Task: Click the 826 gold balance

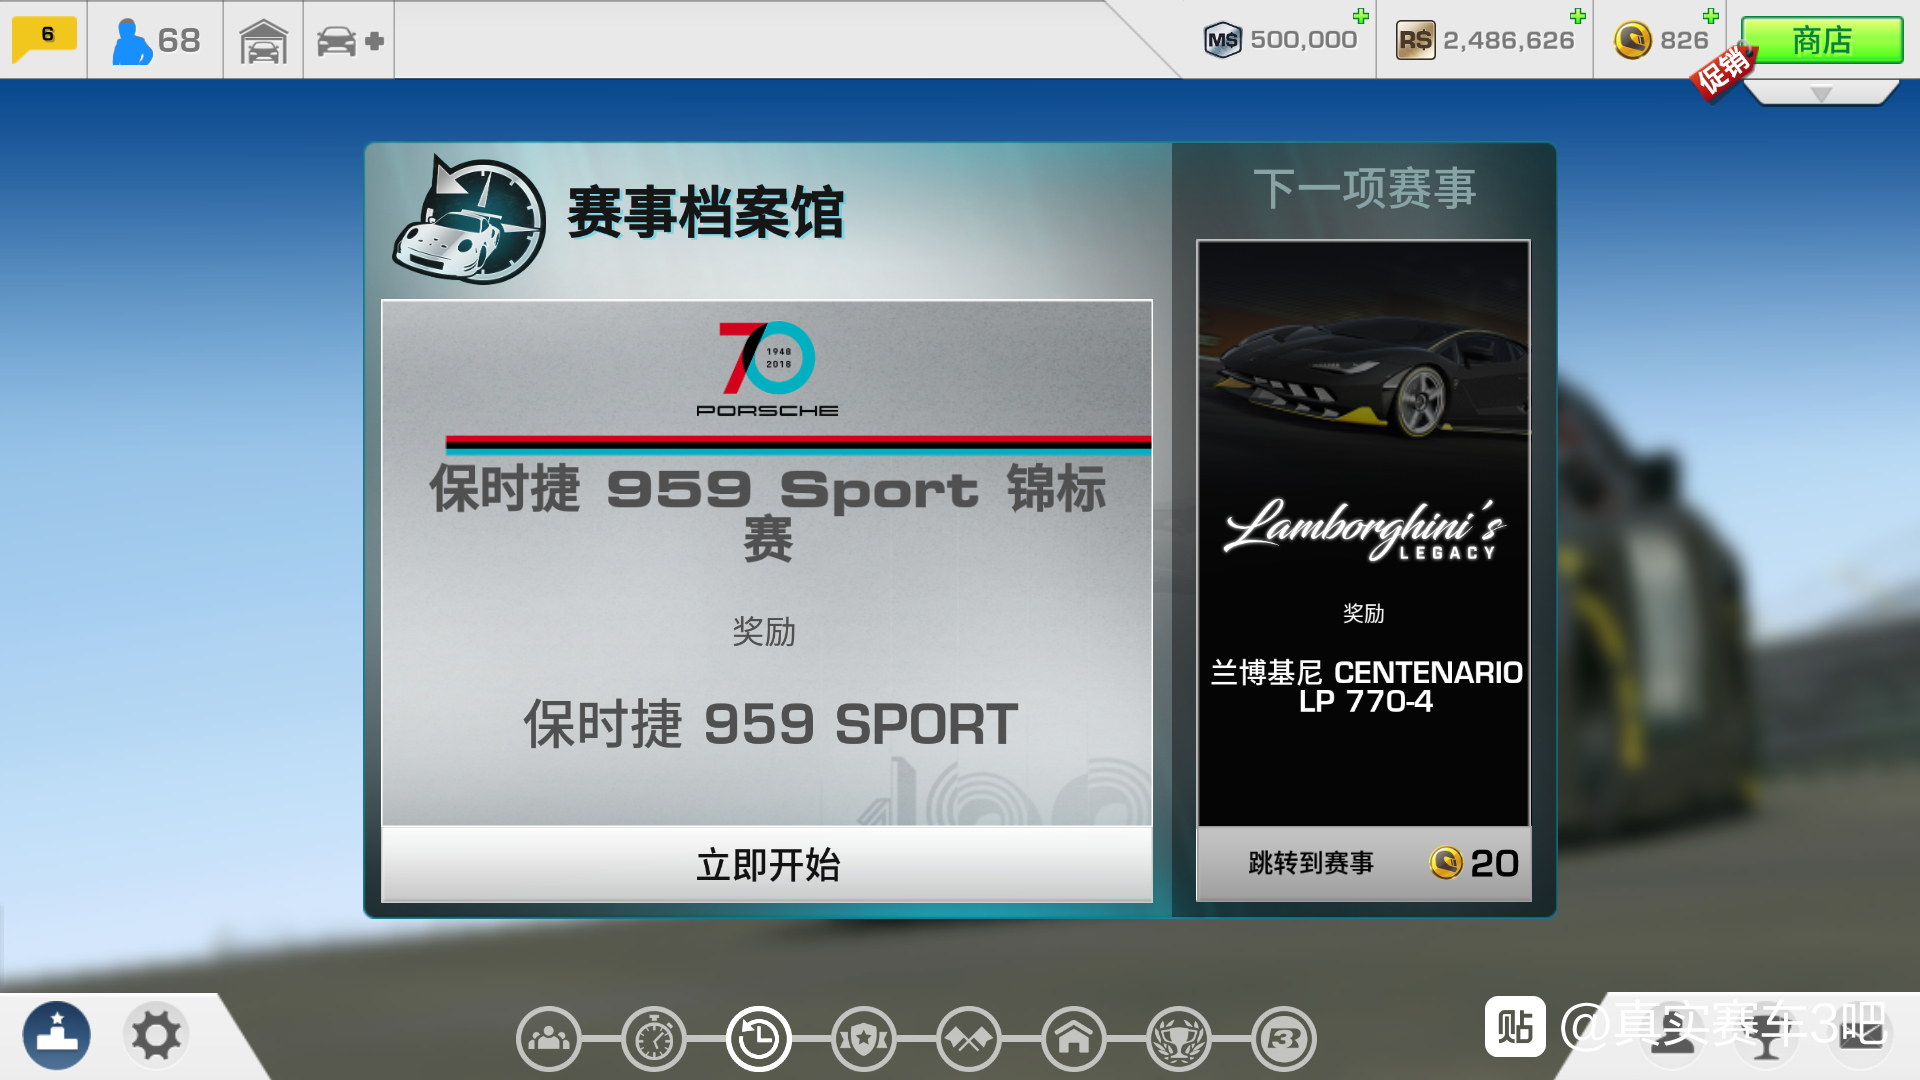Action: (1661, 40)
